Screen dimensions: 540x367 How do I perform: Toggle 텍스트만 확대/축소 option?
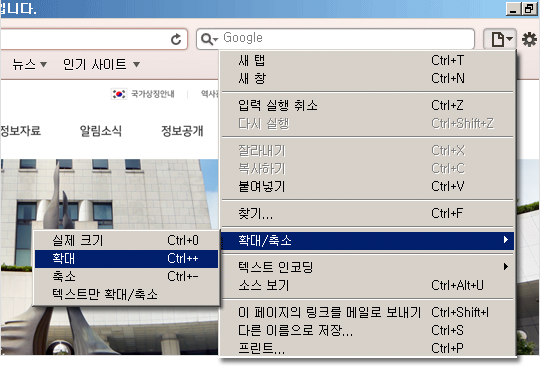click(126, 294)
